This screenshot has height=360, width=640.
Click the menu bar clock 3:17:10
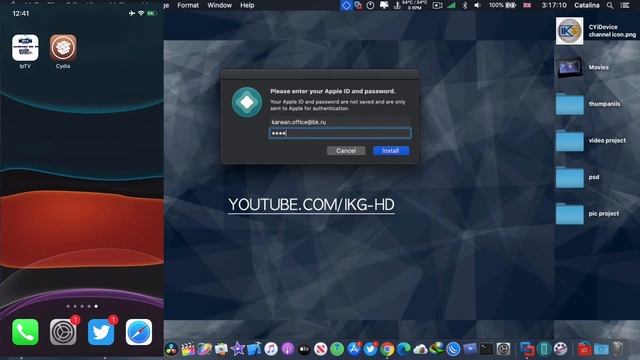[554, 5]
